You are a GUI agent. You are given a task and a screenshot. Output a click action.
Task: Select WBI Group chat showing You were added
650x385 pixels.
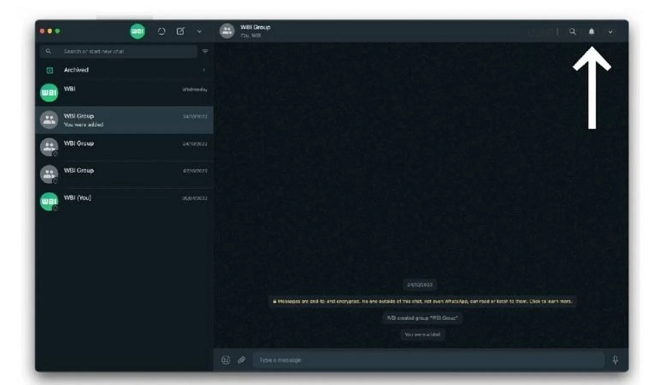[x=124, y=120]
